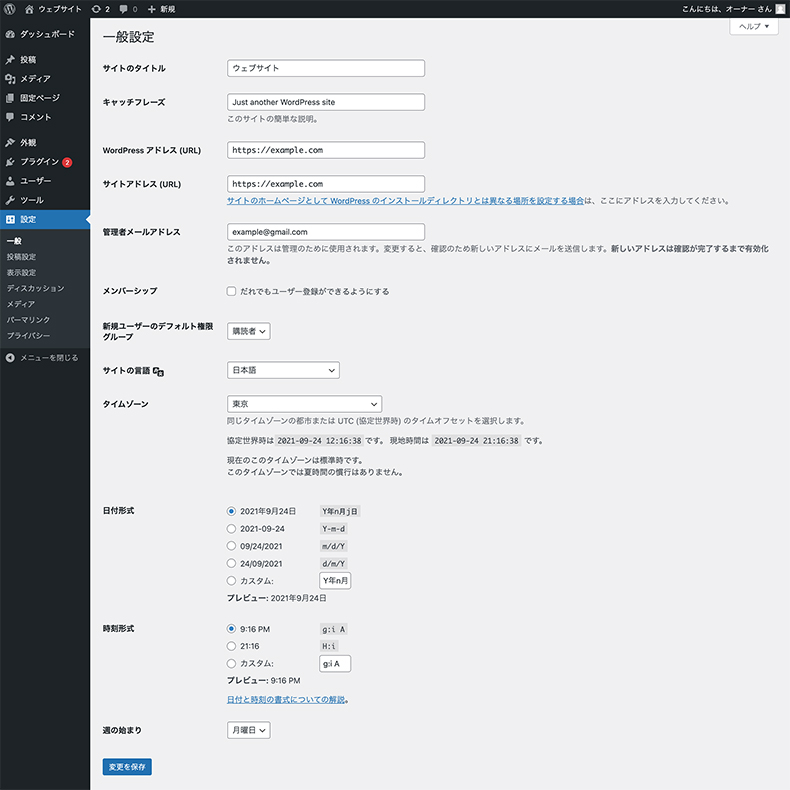
Task: Select the Y-m-d date format radio button
Action: (232, 529)
